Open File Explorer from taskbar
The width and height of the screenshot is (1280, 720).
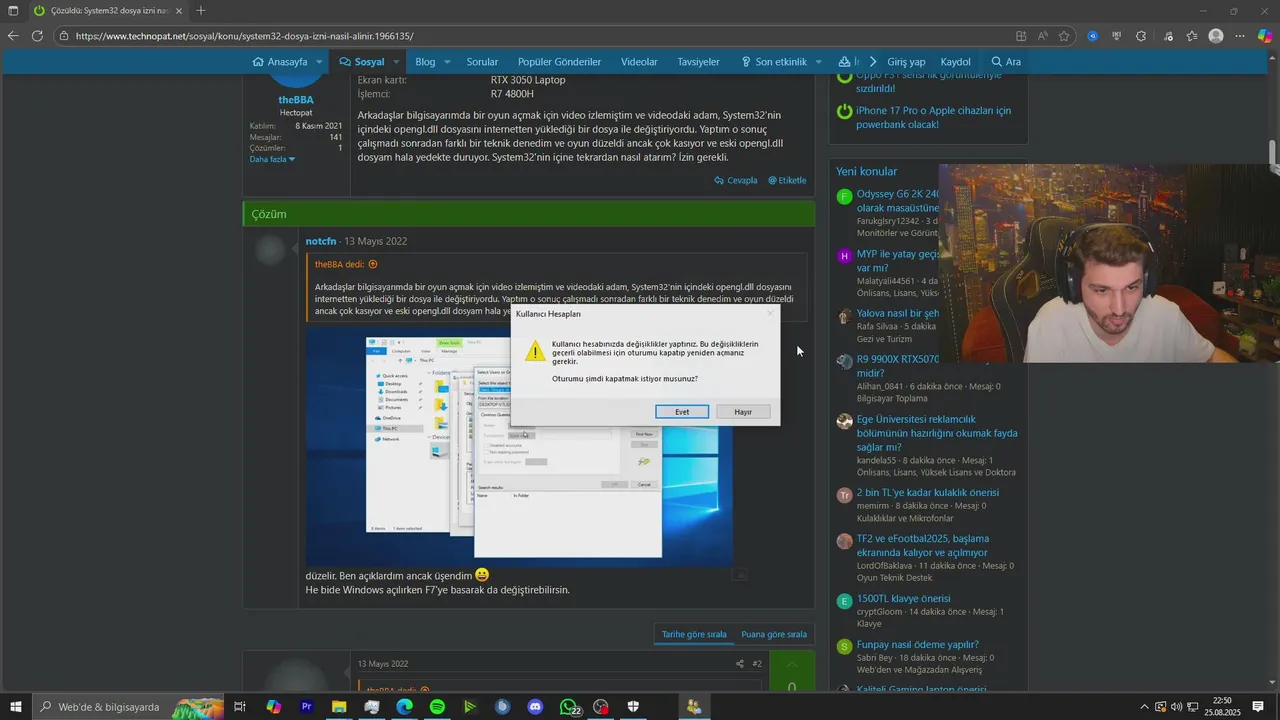click(x=339, y=707)
